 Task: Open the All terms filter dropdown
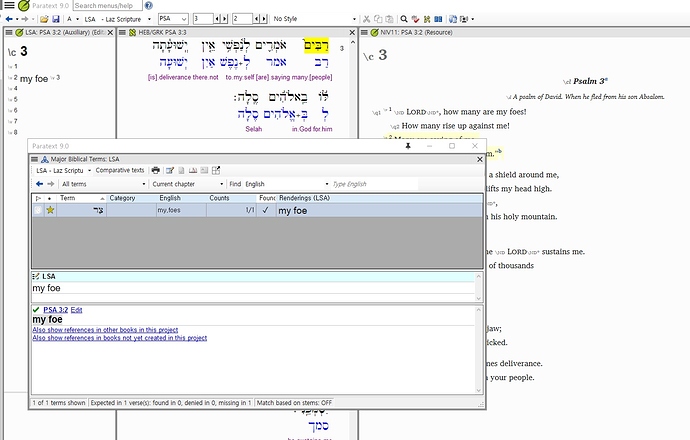pyautogui.click(x=103, y=184)
